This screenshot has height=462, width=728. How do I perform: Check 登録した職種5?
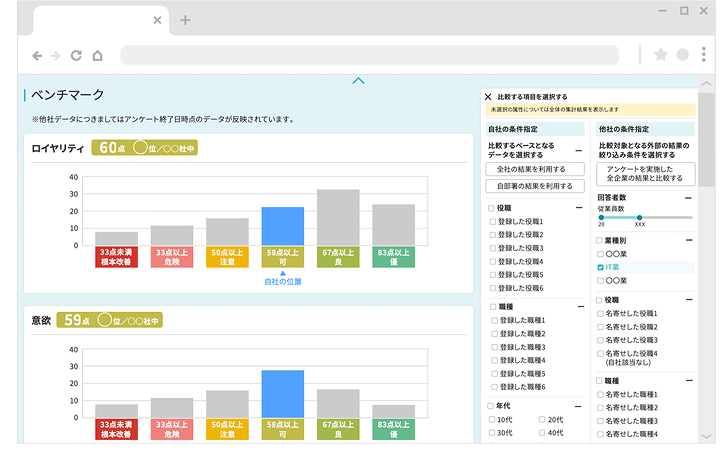pos(495,373)
